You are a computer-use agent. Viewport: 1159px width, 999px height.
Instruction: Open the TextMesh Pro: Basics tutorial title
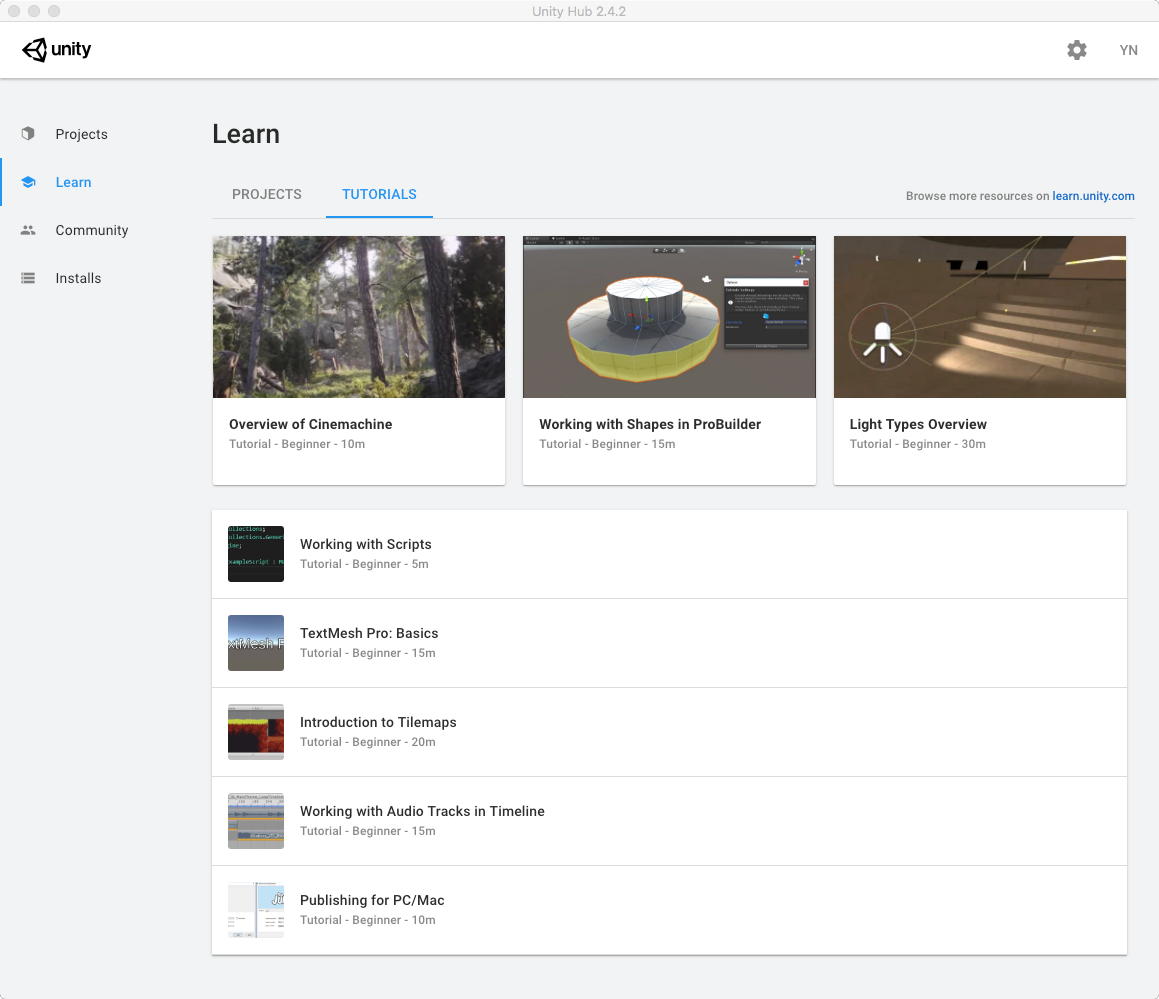(369, 633)
